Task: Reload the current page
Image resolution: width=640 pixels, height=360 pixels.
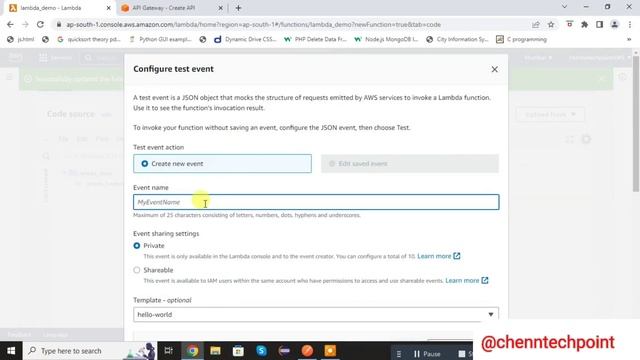Action: (40, 24)
